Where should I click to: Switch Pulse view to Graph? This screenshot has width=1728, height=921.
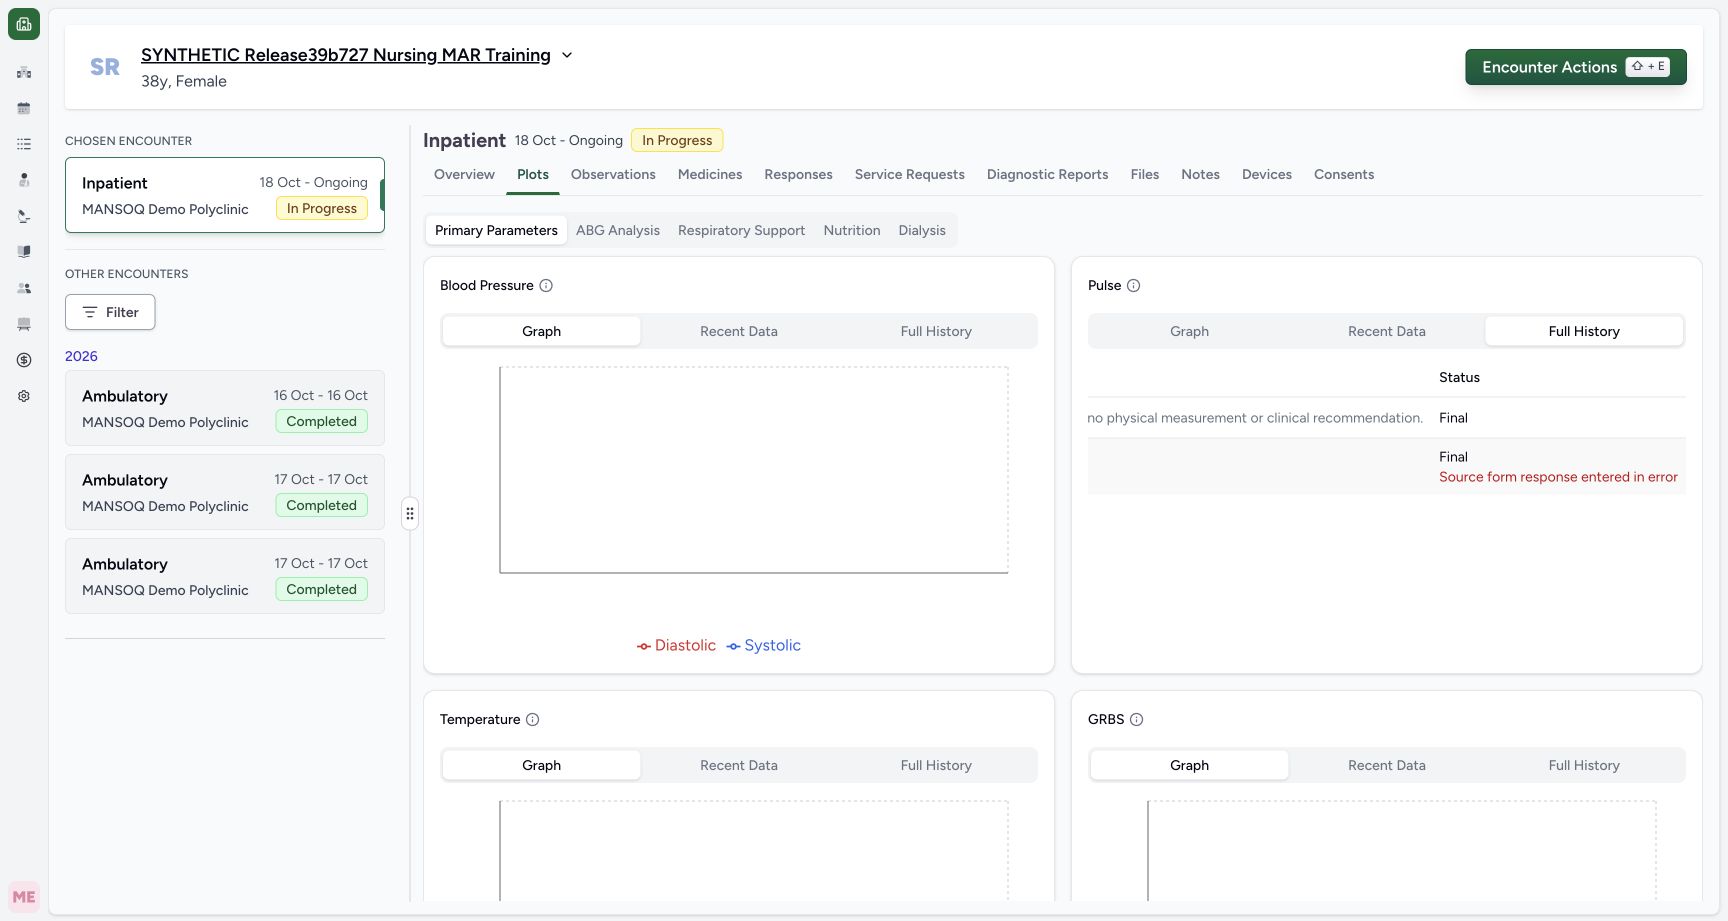click(1189, 331)
